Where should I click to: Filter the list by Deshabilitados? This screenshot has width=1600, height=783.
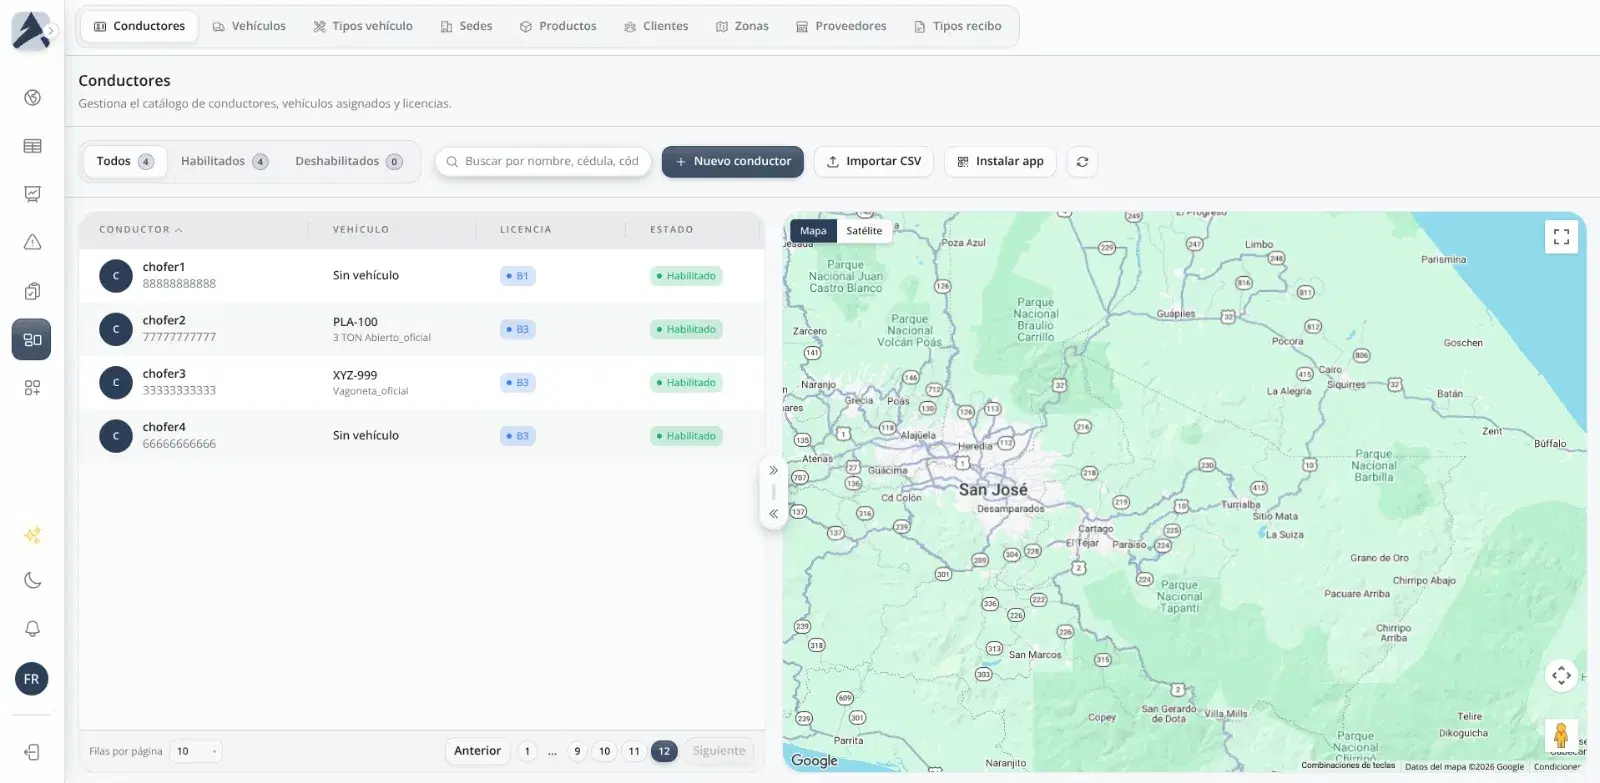pos(348,161)
